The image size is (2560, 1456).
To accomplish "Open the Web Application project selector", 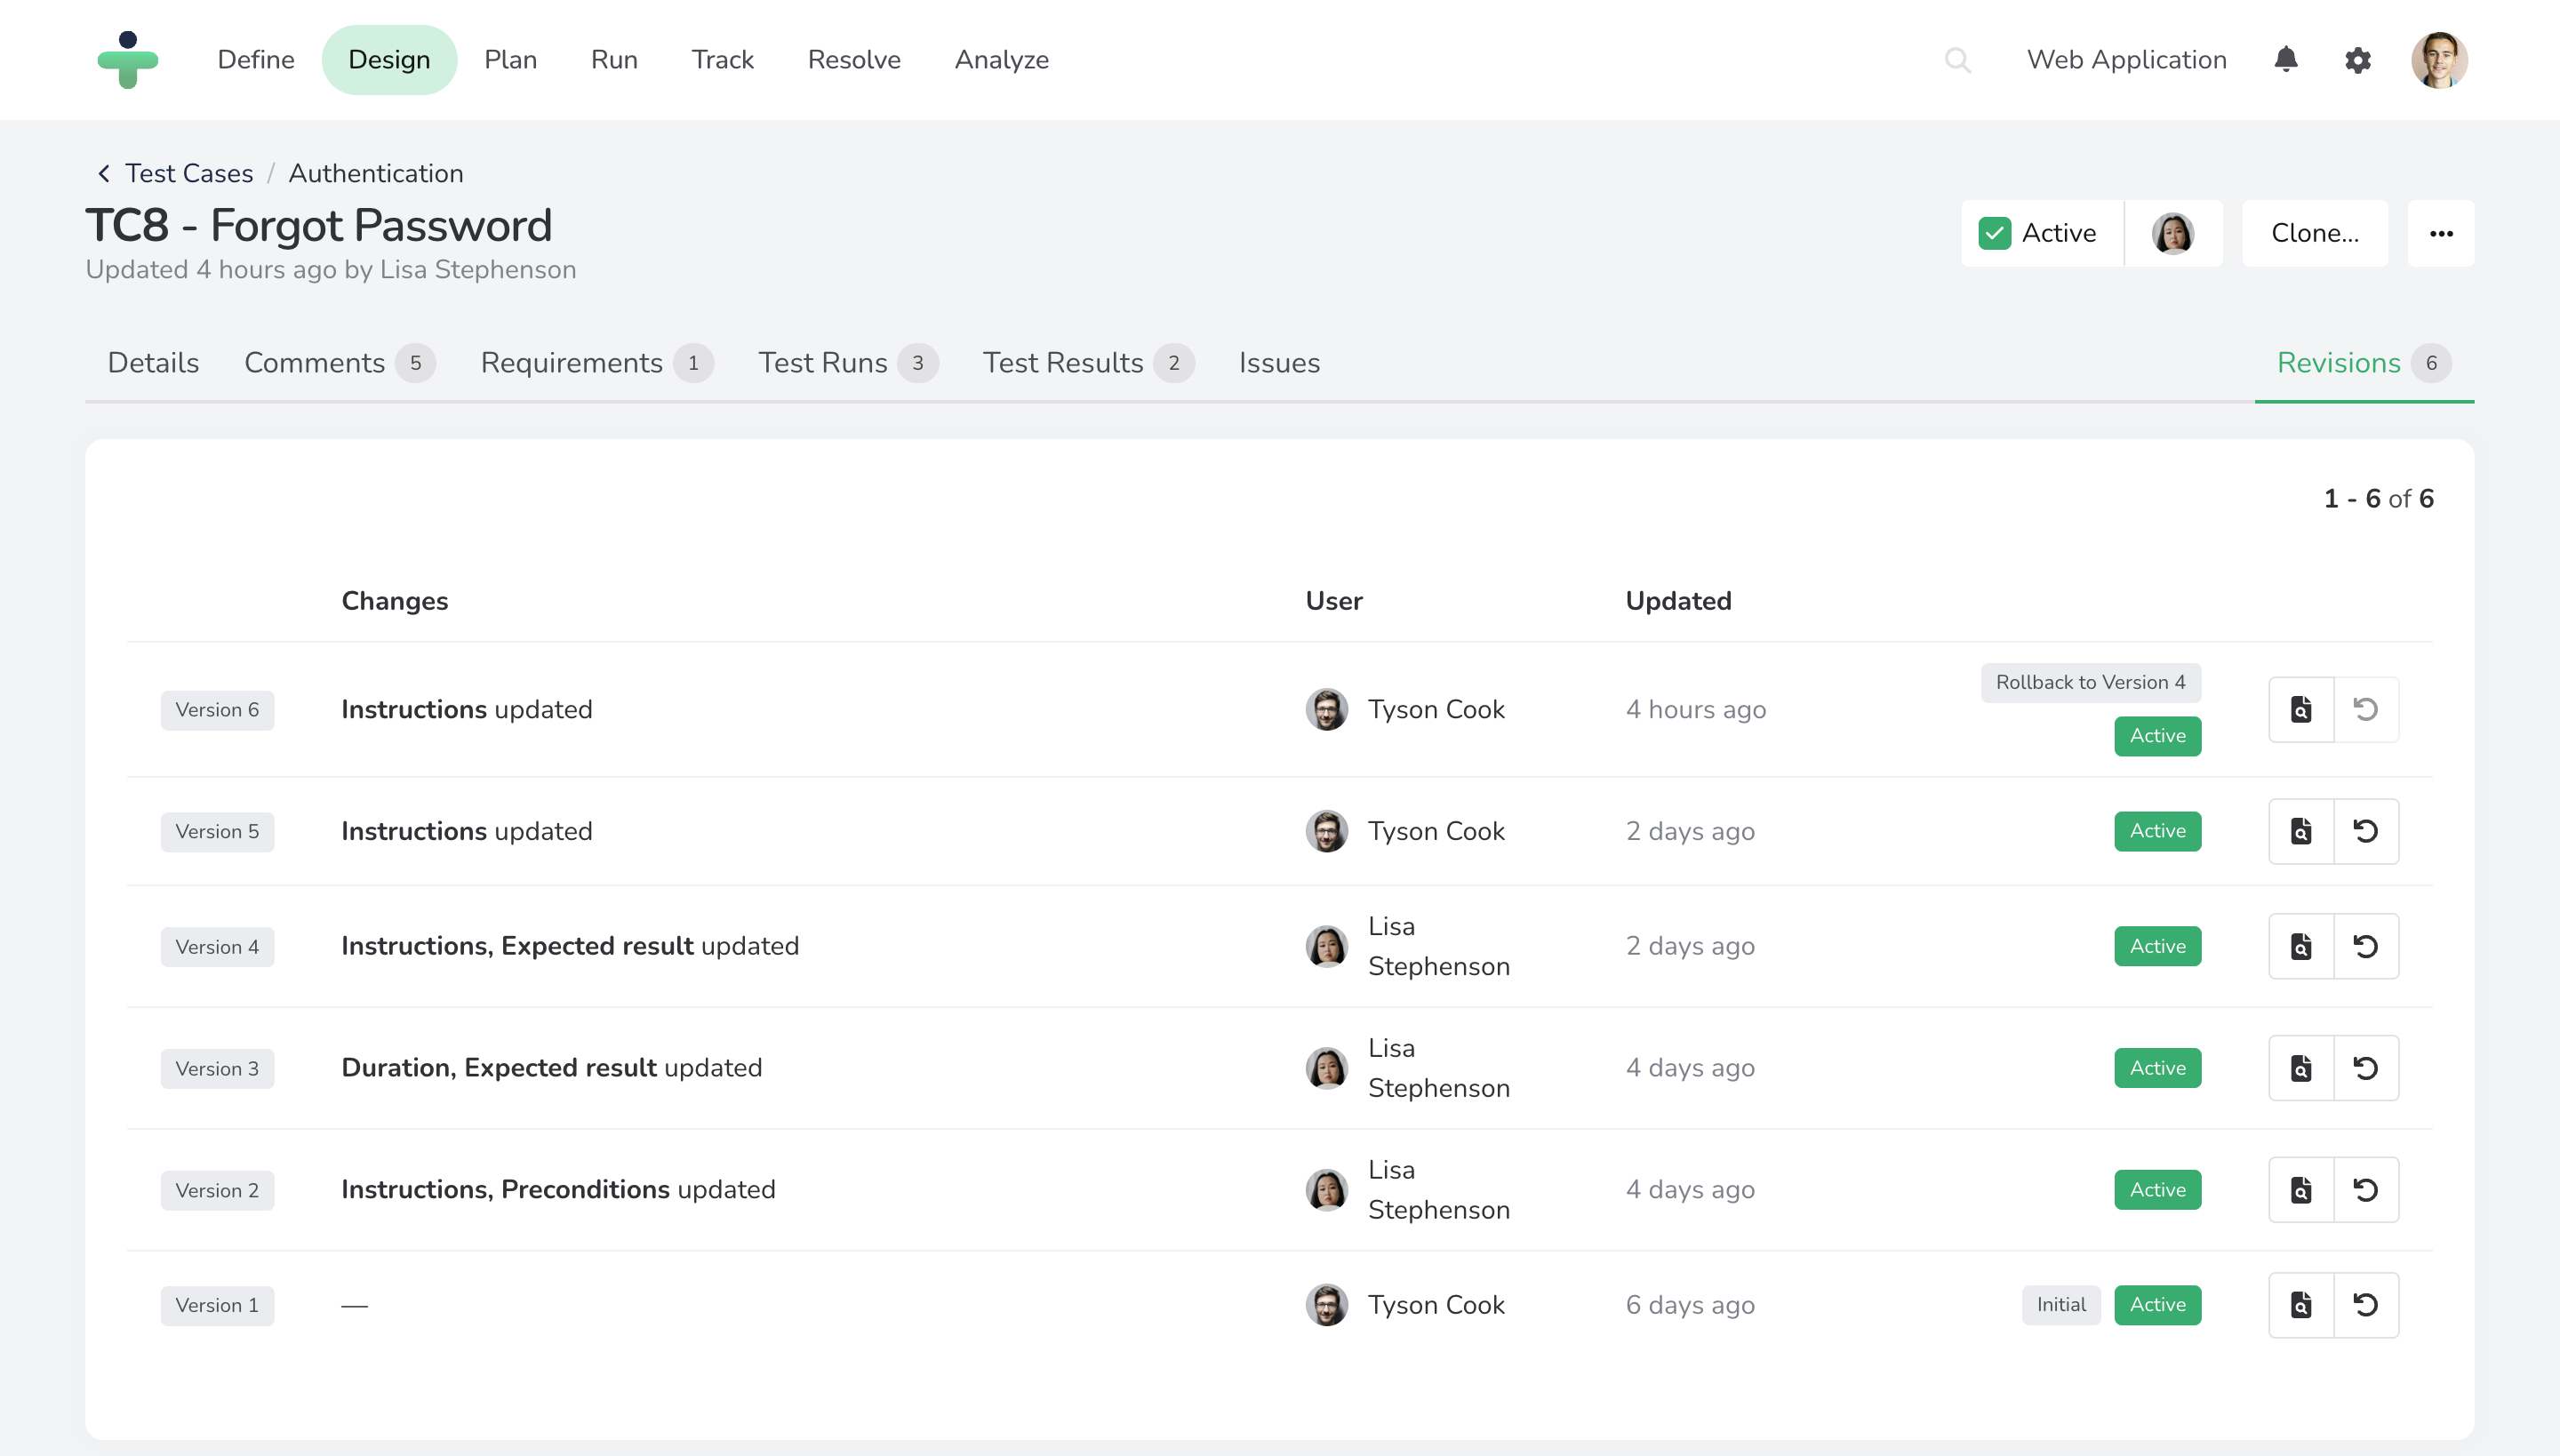I will (2127, 60).
